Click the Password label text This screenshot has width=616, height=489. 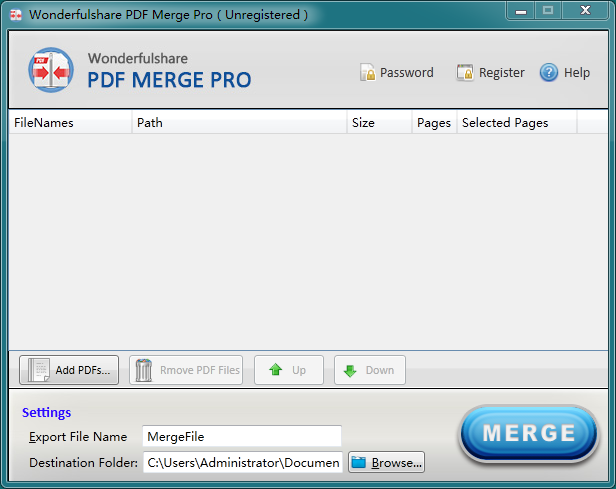coord(407,73)
